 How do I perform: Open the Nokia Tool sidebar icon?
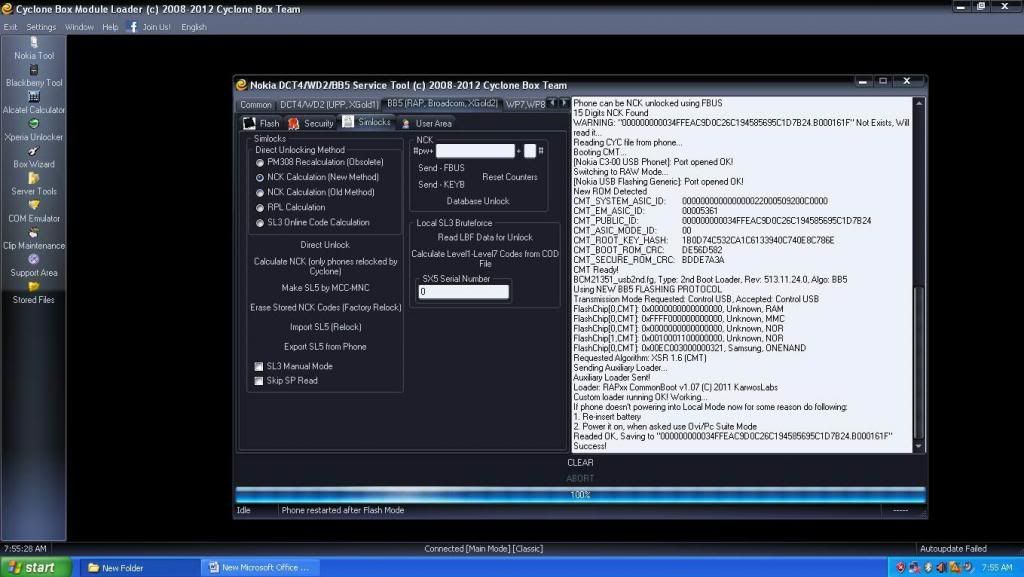34,43
